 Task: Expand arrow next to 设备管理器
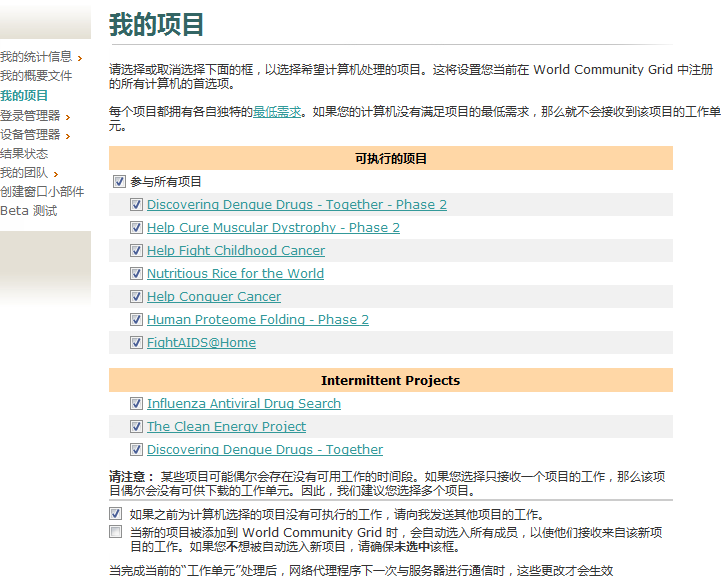[x=68, y=137]
